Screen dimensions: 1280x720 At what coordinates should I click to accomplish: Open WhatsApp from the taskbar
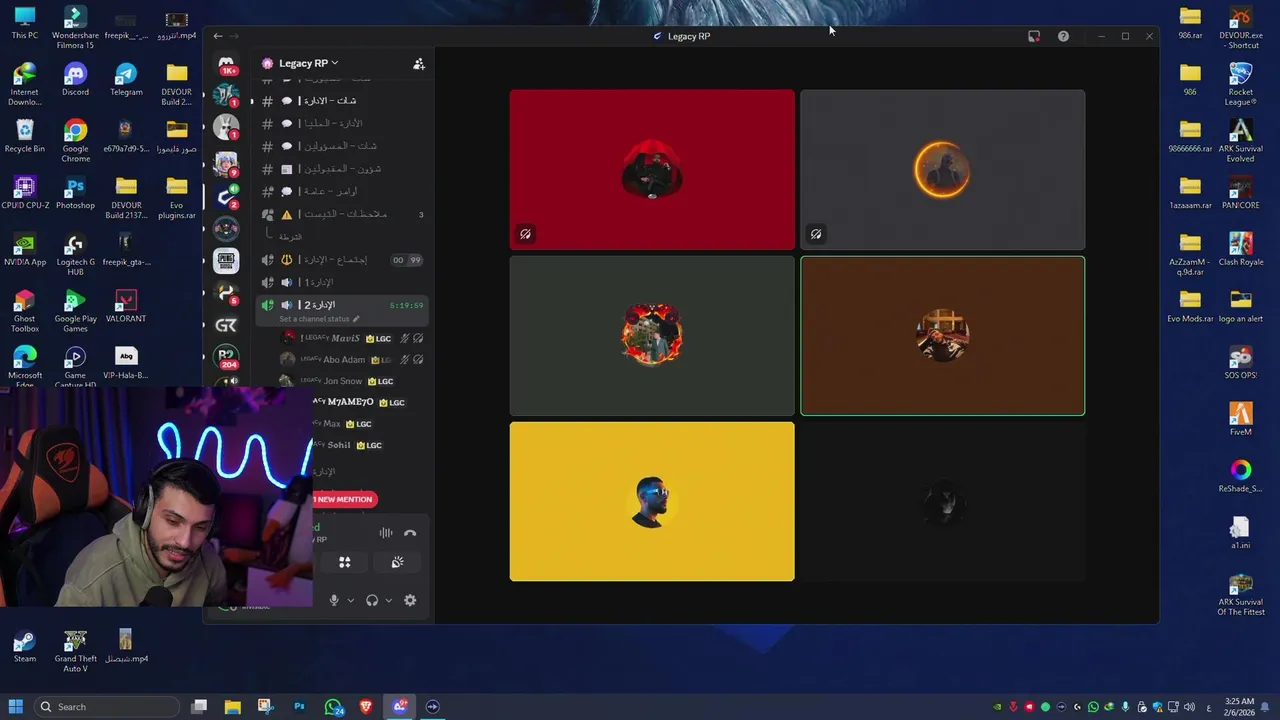(x=333, y=707)
